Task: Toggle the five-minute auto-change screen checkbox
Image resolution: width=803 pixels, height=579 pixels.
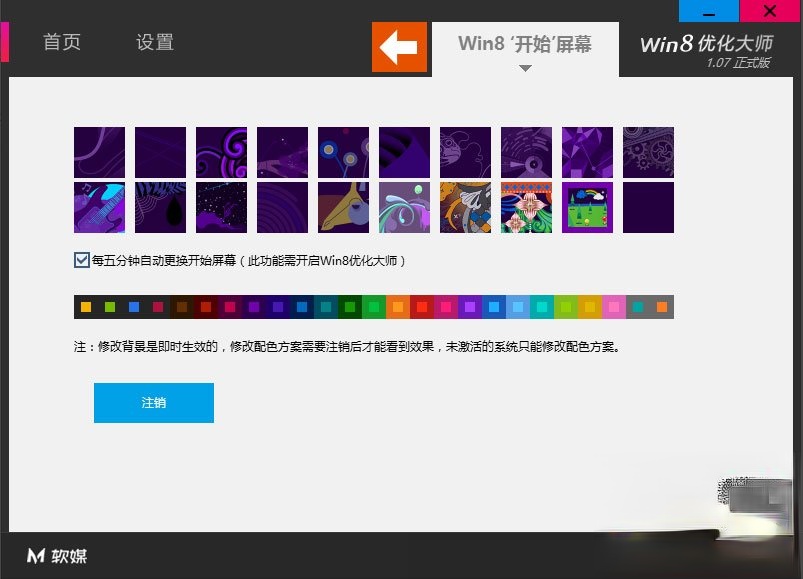Action: [x=80, y=258]
